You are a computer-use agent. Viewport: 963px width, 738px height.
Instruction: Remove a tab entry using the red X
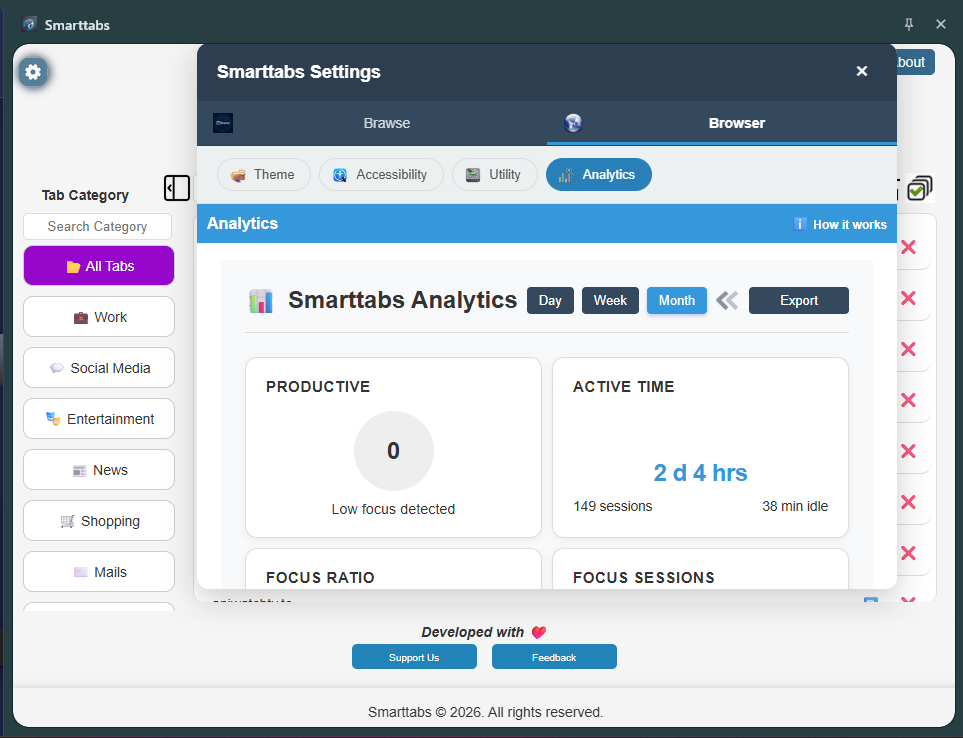(908, 248)
